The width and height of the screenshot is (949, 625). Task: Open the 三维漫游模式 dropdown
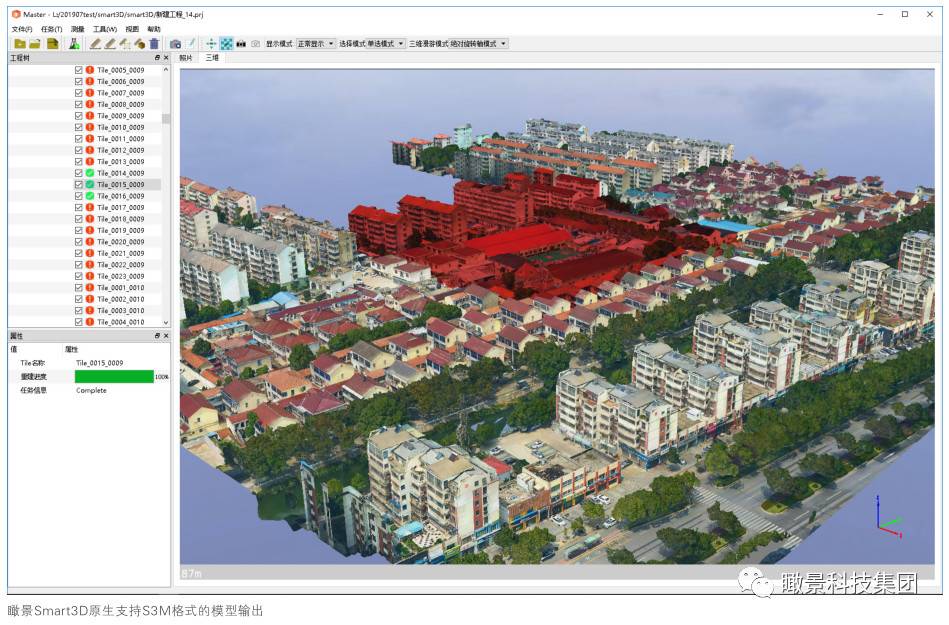click(x=478, y=44)
